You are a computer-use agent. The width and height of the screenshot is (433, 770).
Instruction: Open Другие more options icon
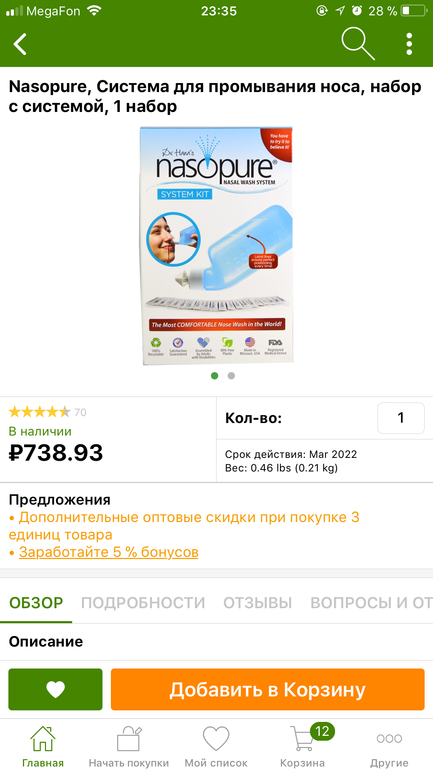click(389, 746)
